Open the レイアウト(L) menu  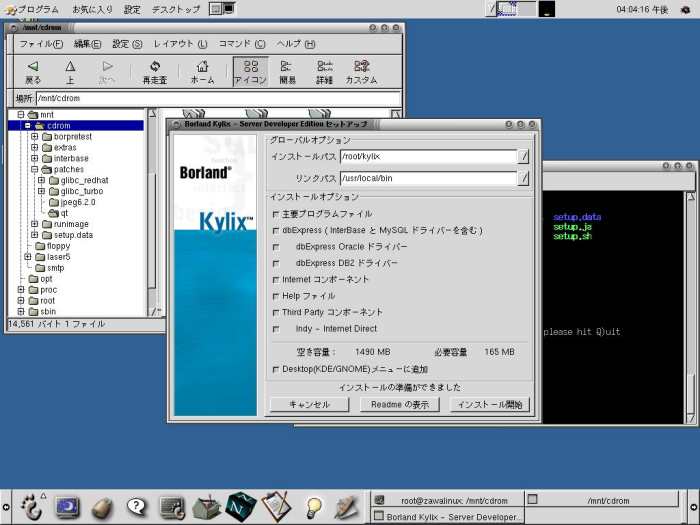point(180,44)
